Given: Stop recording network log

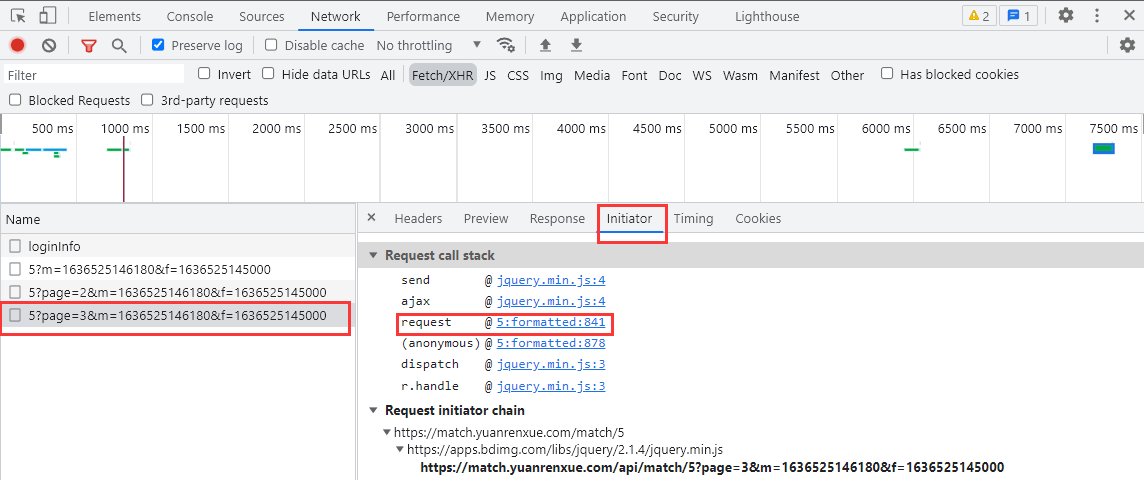Looking at the screenshot, I should [x=17, y=46].
